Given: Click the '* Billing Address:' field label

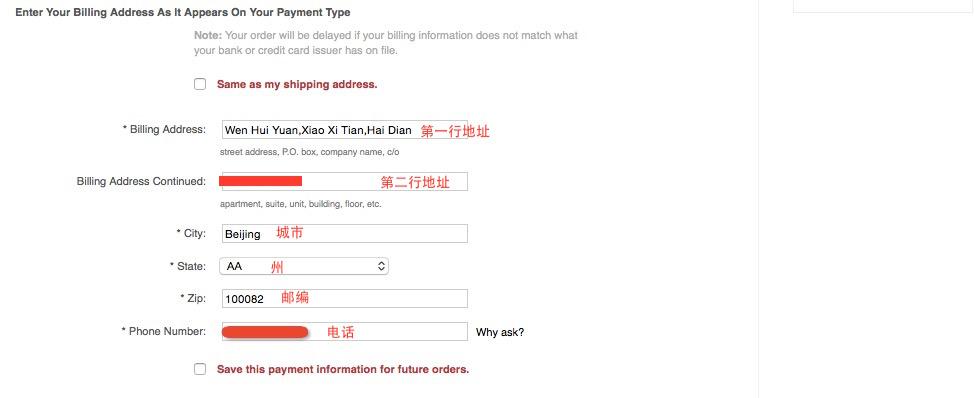Looking at the screenshot, I should point(164,129).
